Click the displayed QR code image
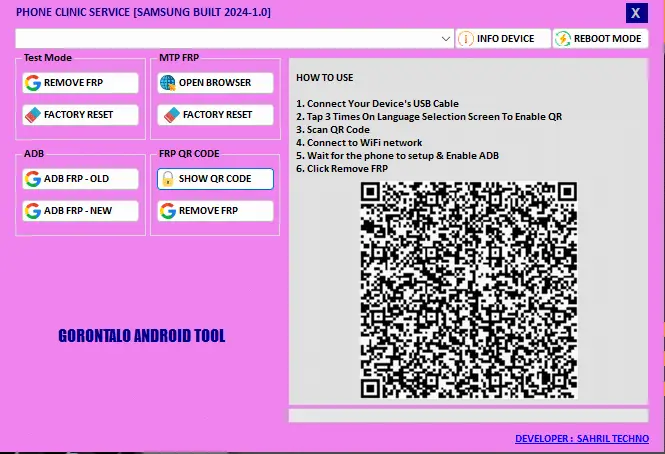Image resolution: width=665 pixels, height=454 pixels. tap(469, 290)
